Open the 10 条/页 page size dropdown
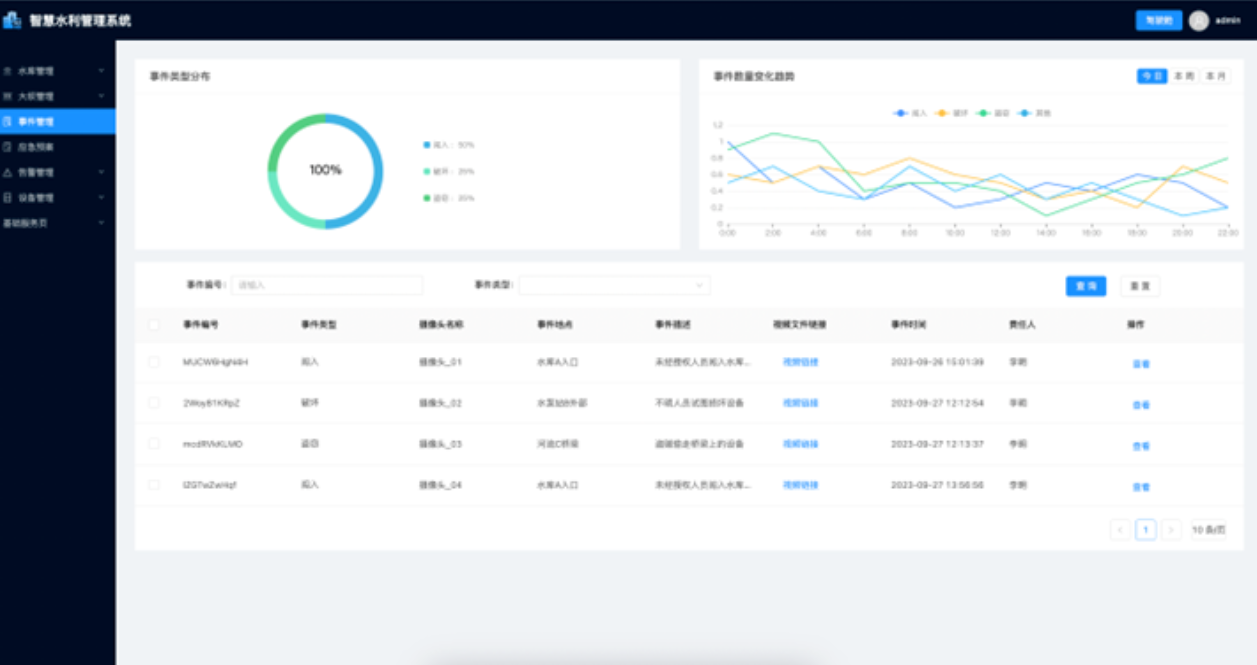1257x665 pixels. tap(1209, 529)
